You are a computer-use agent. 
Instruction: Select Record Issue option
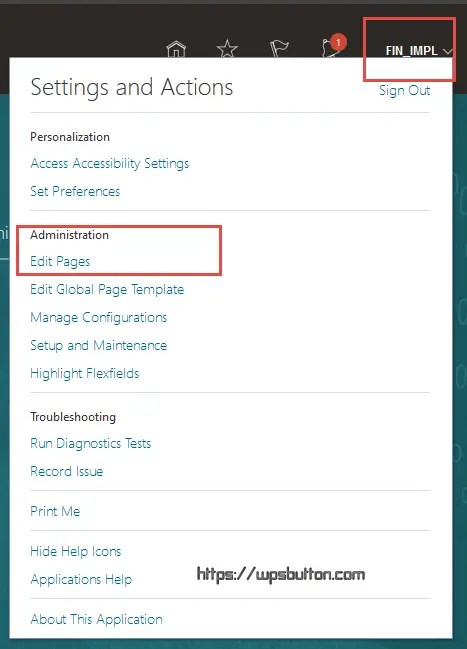(x=67, y=471)
